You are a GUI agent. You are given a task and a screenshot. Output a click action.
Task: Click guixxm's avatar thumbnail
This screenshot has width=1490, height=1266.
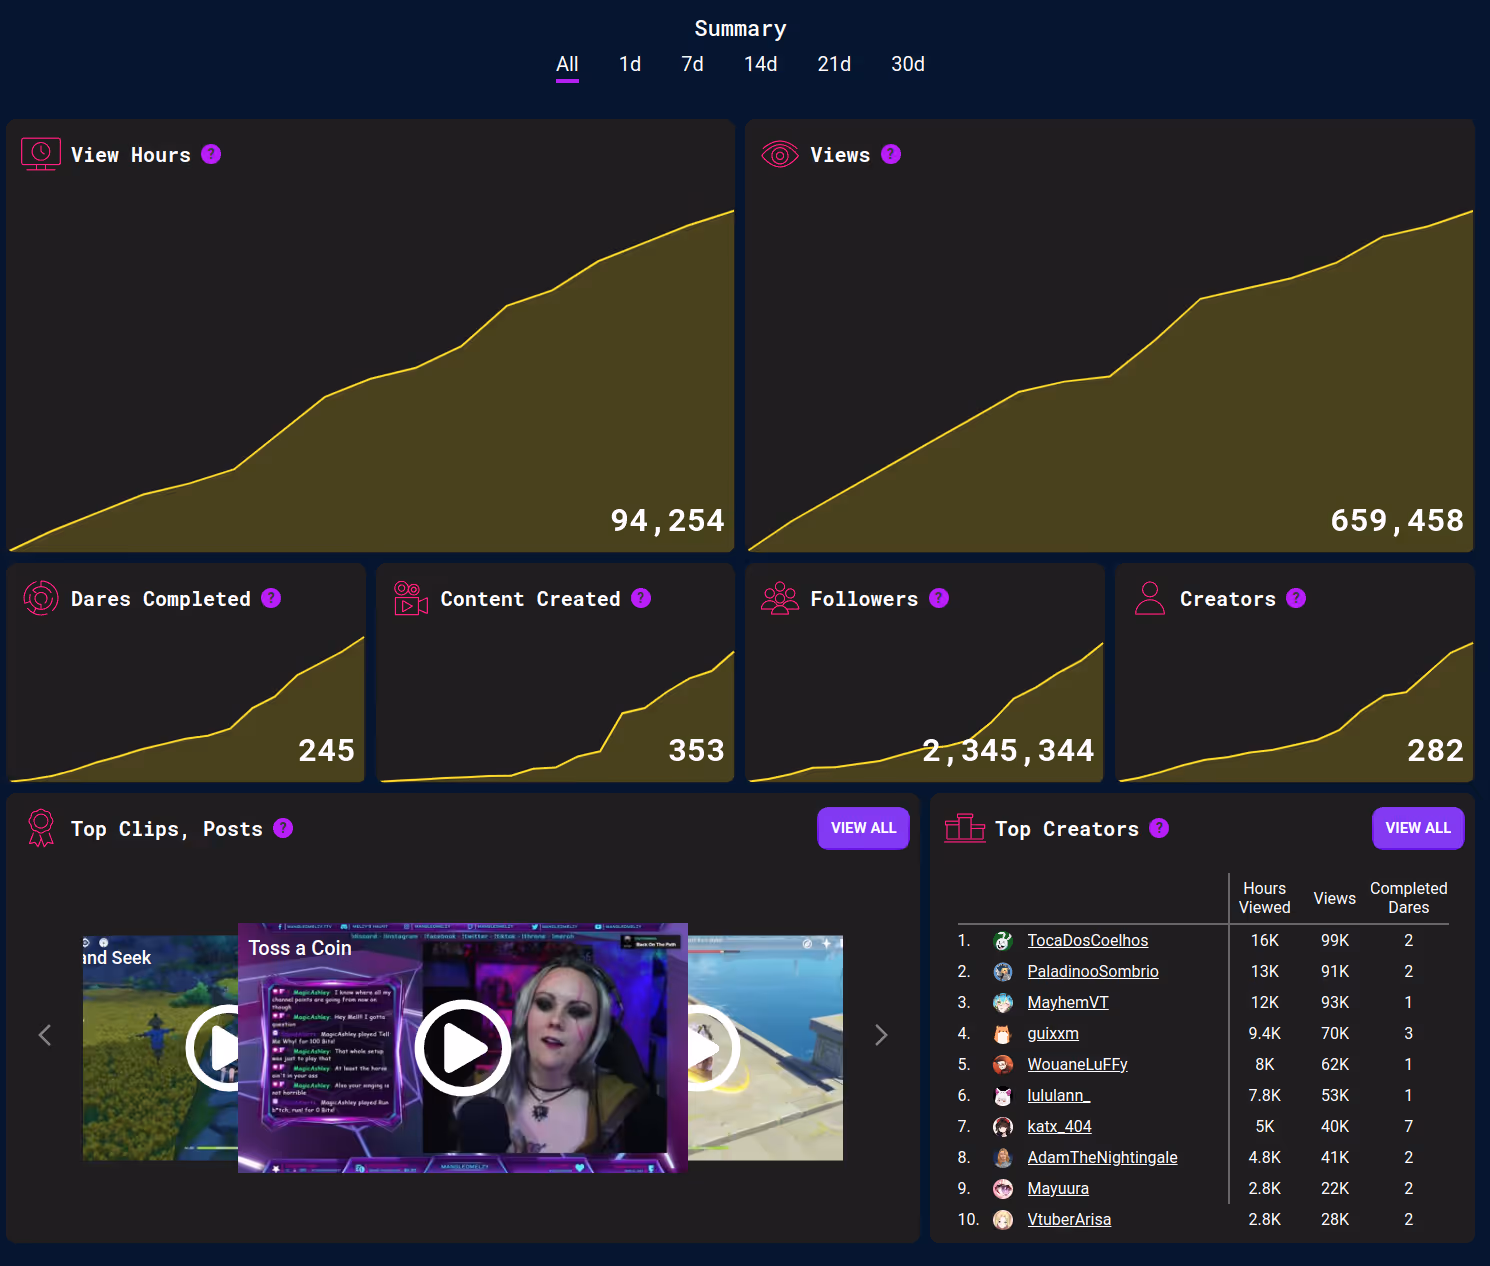[x=1003, y=1033]
